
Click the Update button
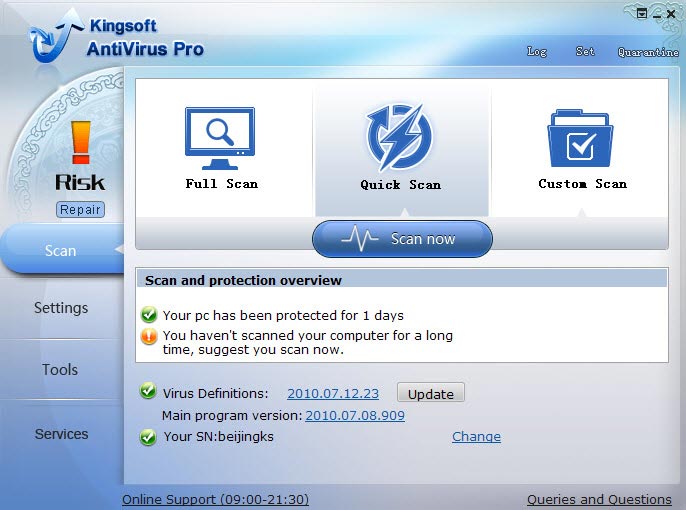(430, 393)
